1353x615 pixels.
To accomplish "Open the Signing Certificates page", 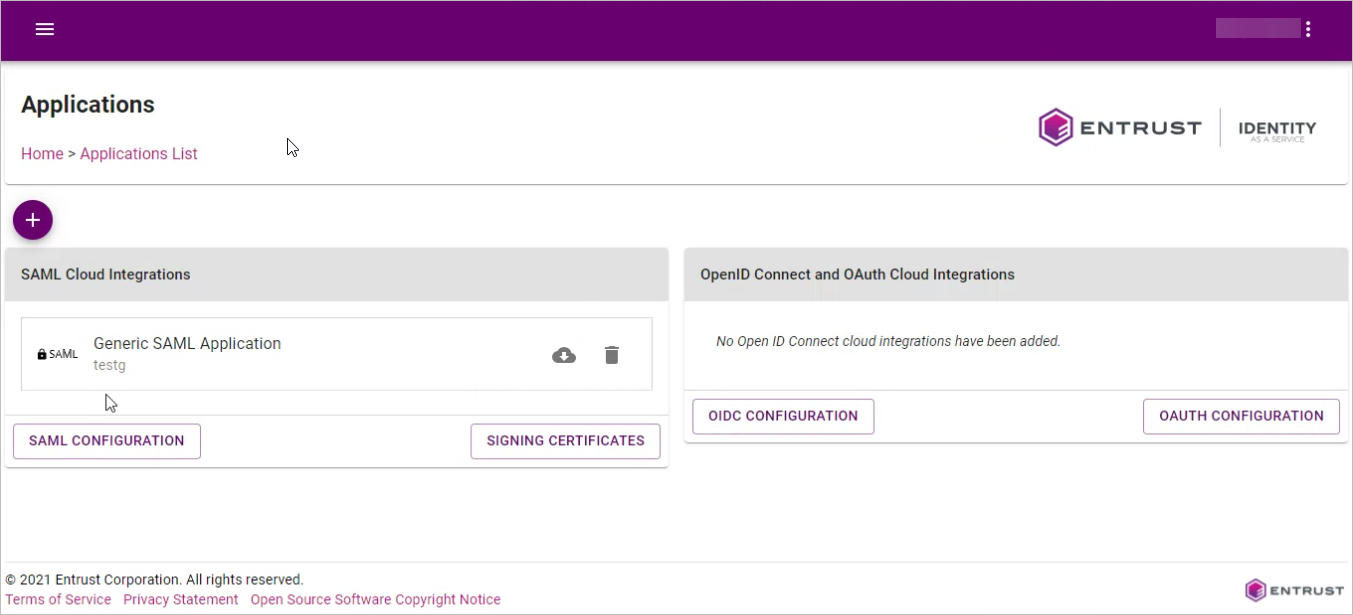I will pyautogui.click(x=565, y=441).
